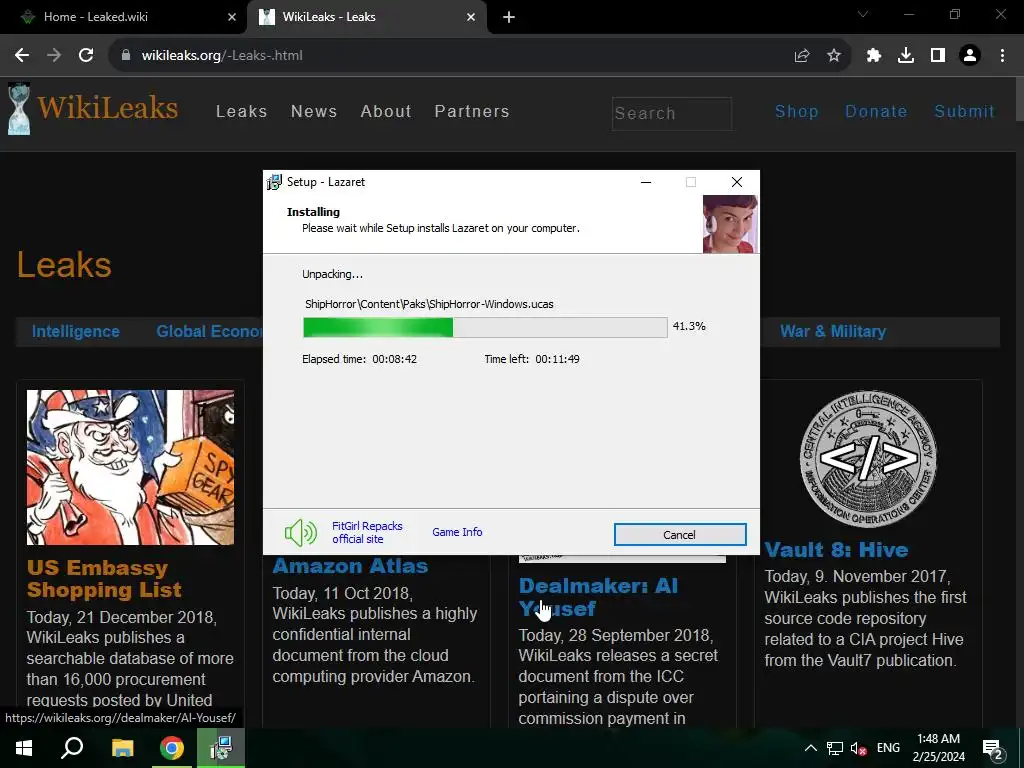Open the Game Info link

pyautogui.click(x=457, y=532)
